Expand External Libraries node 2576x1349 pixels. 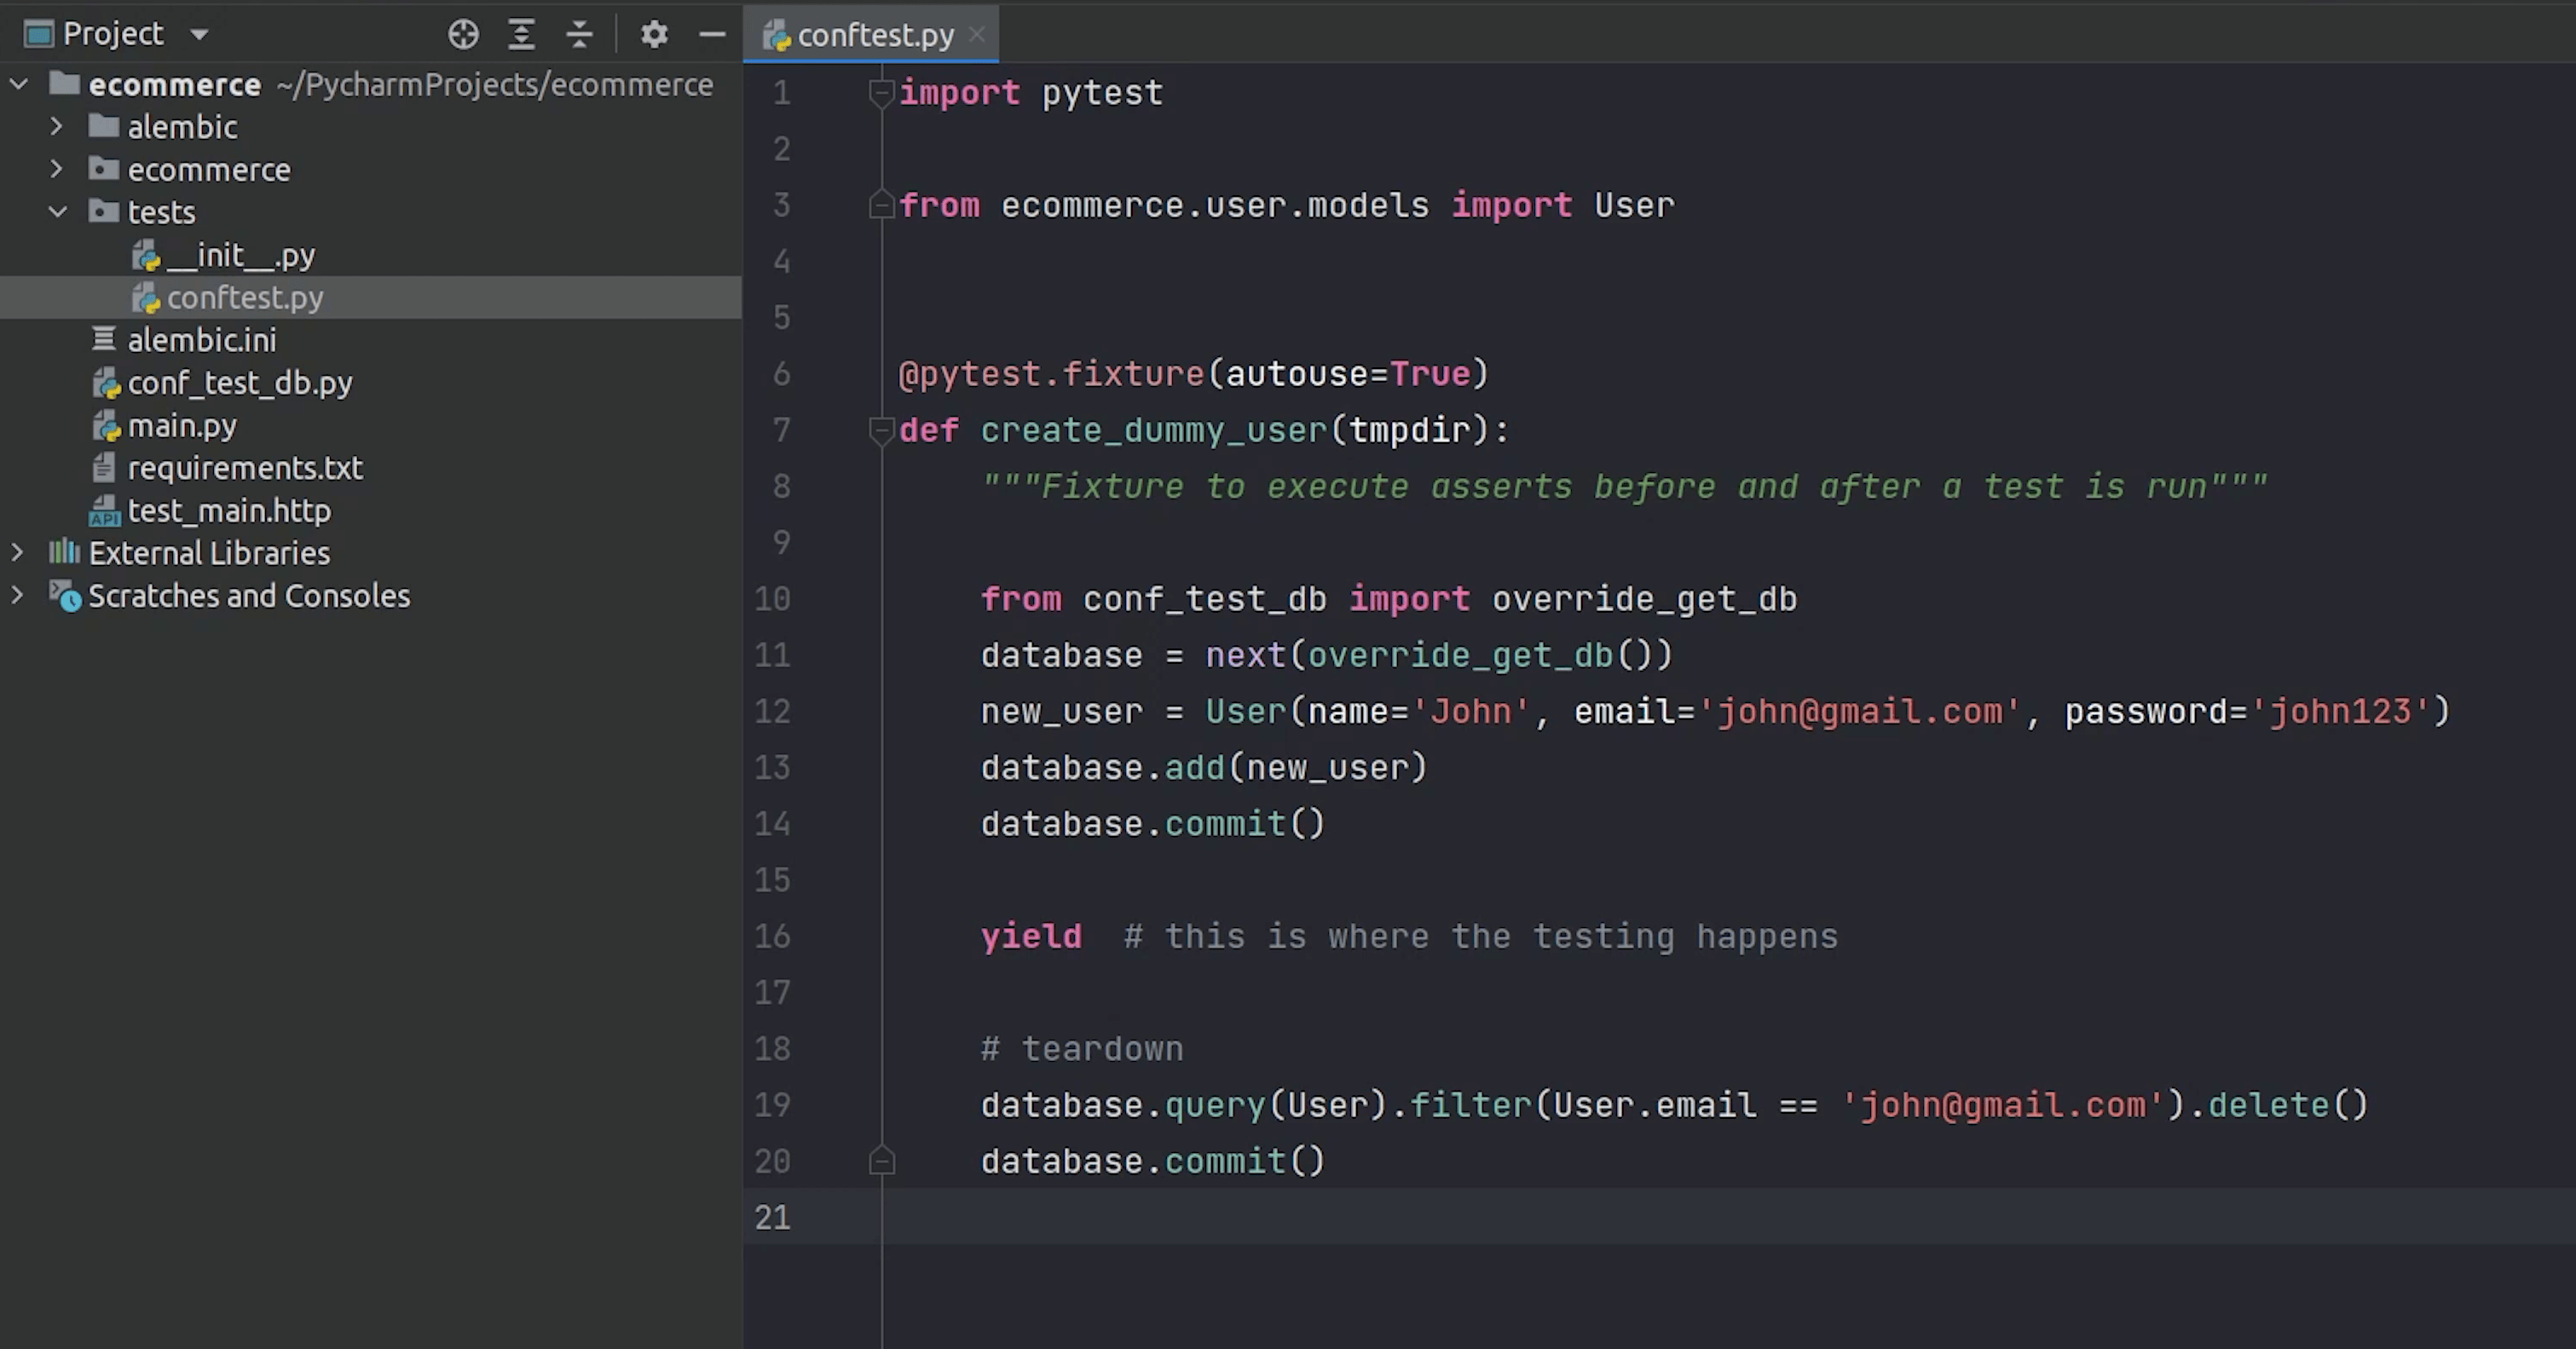click(x=17, y=553)
